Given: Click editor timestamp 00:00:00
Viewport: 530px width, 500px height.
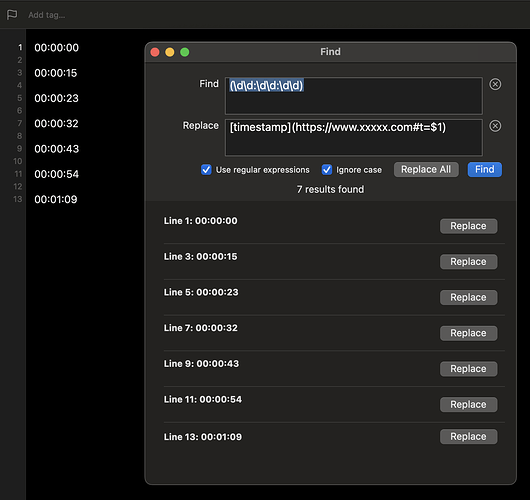Looking at the screenshot, I should tap(56, 48).
